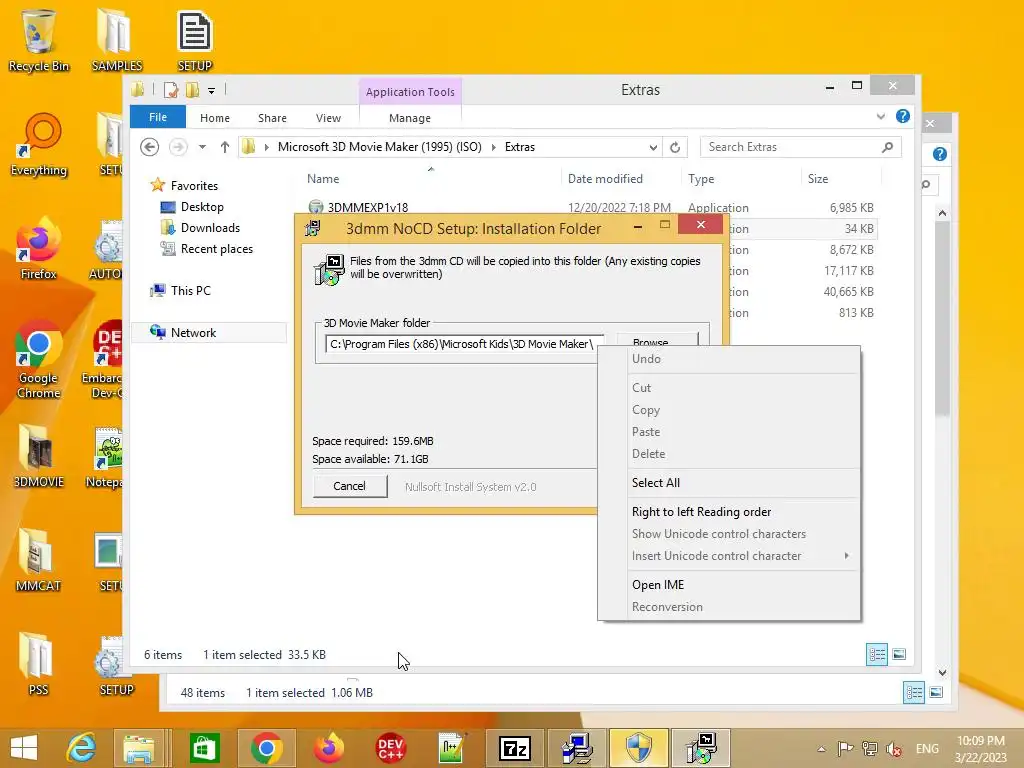The height and width of the screenshot is (768, 1024).
Task: Launch Firefox desktop shortcut
Action: [x=39, y=248]
